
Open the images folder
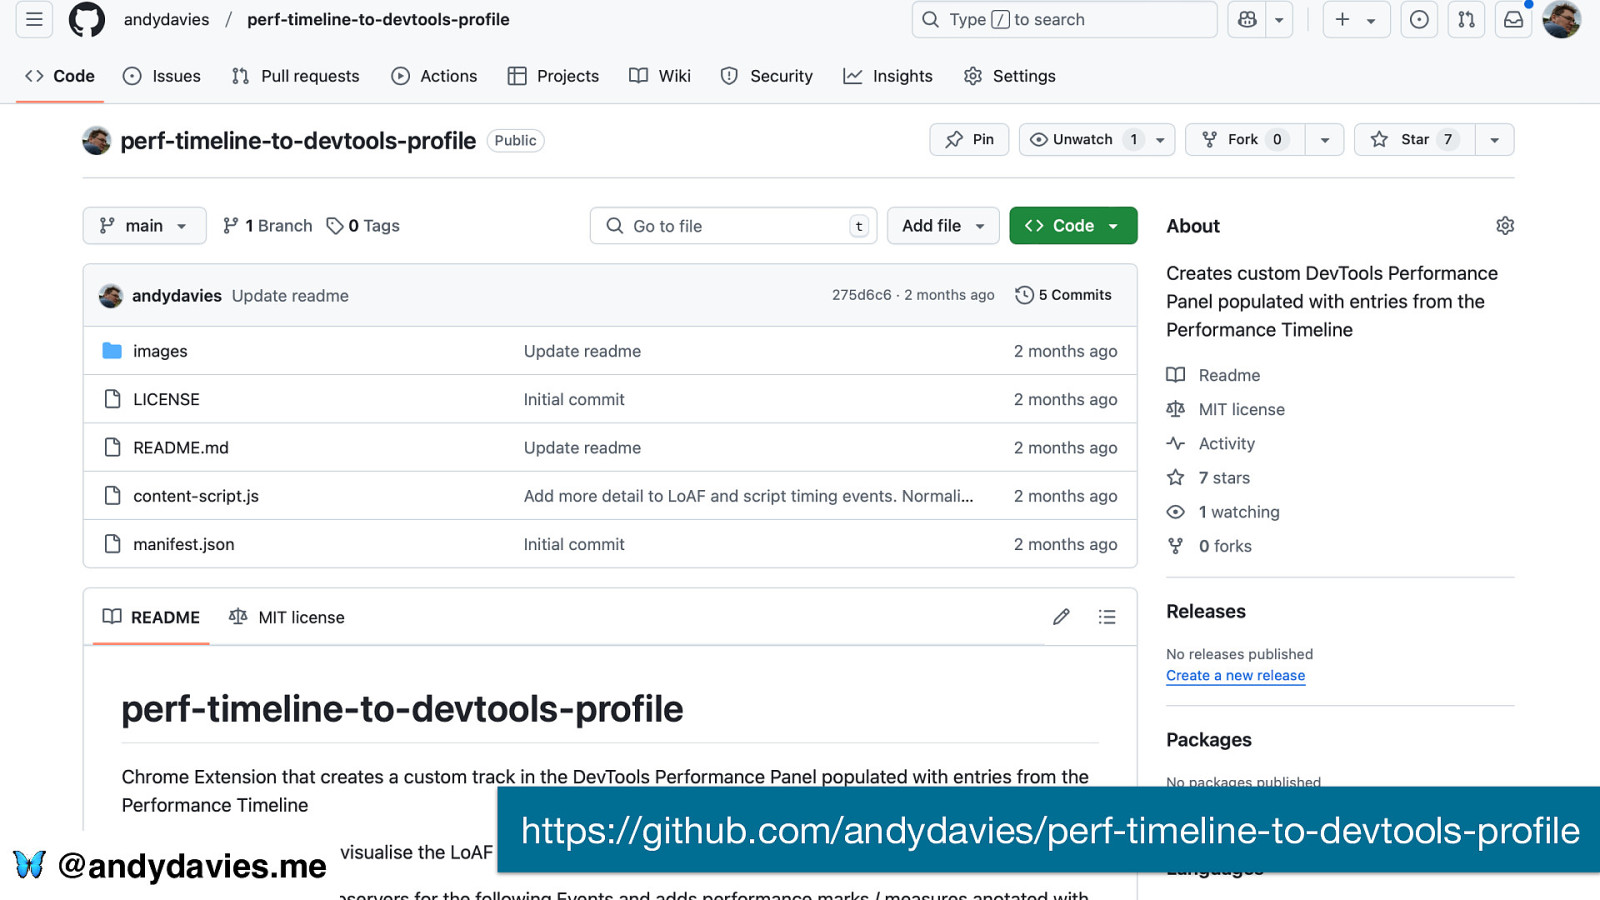point(160,351)
